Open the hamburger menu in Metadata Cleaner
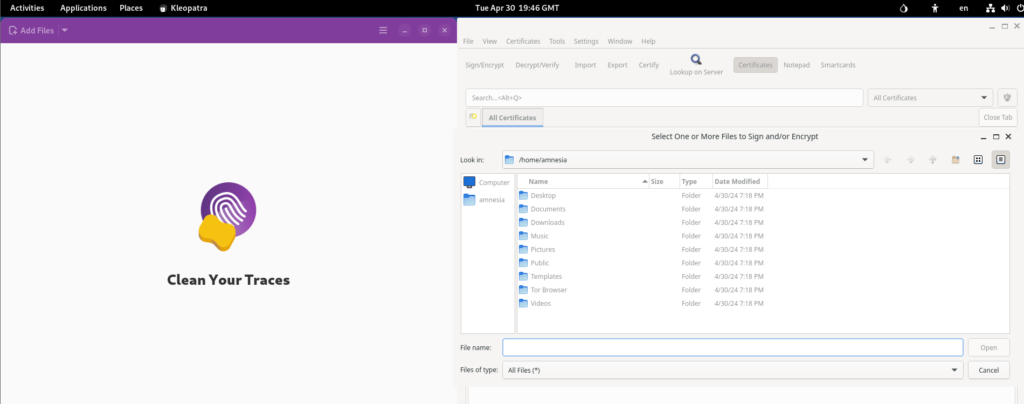This screenshot has width=1024, height=404. (382, 31)
